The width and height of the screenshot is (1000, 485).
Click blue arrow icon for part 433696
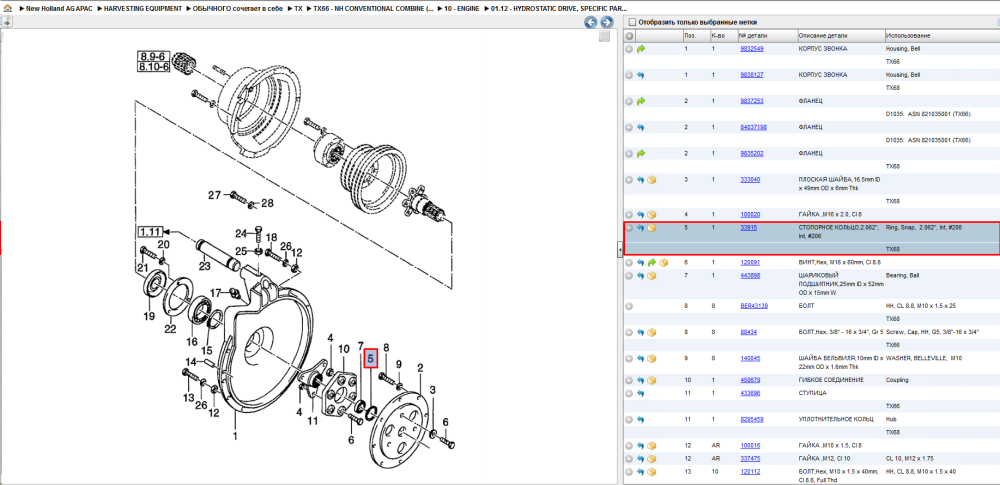pyautogui.click(x=641, y=393)
